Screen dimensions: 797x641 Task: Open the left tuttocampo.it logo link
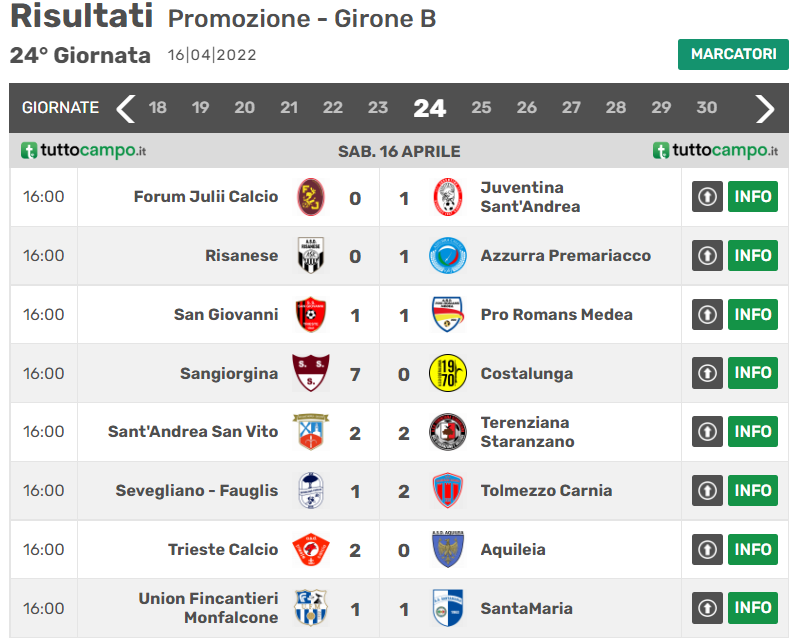click(x=83, y=151)
